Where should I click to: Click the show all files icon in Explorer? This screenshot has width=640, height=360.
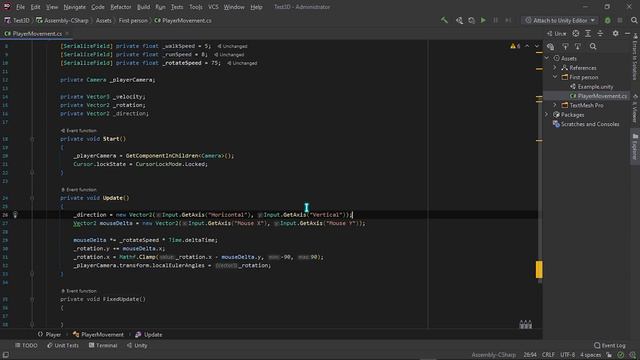point(551,47)
